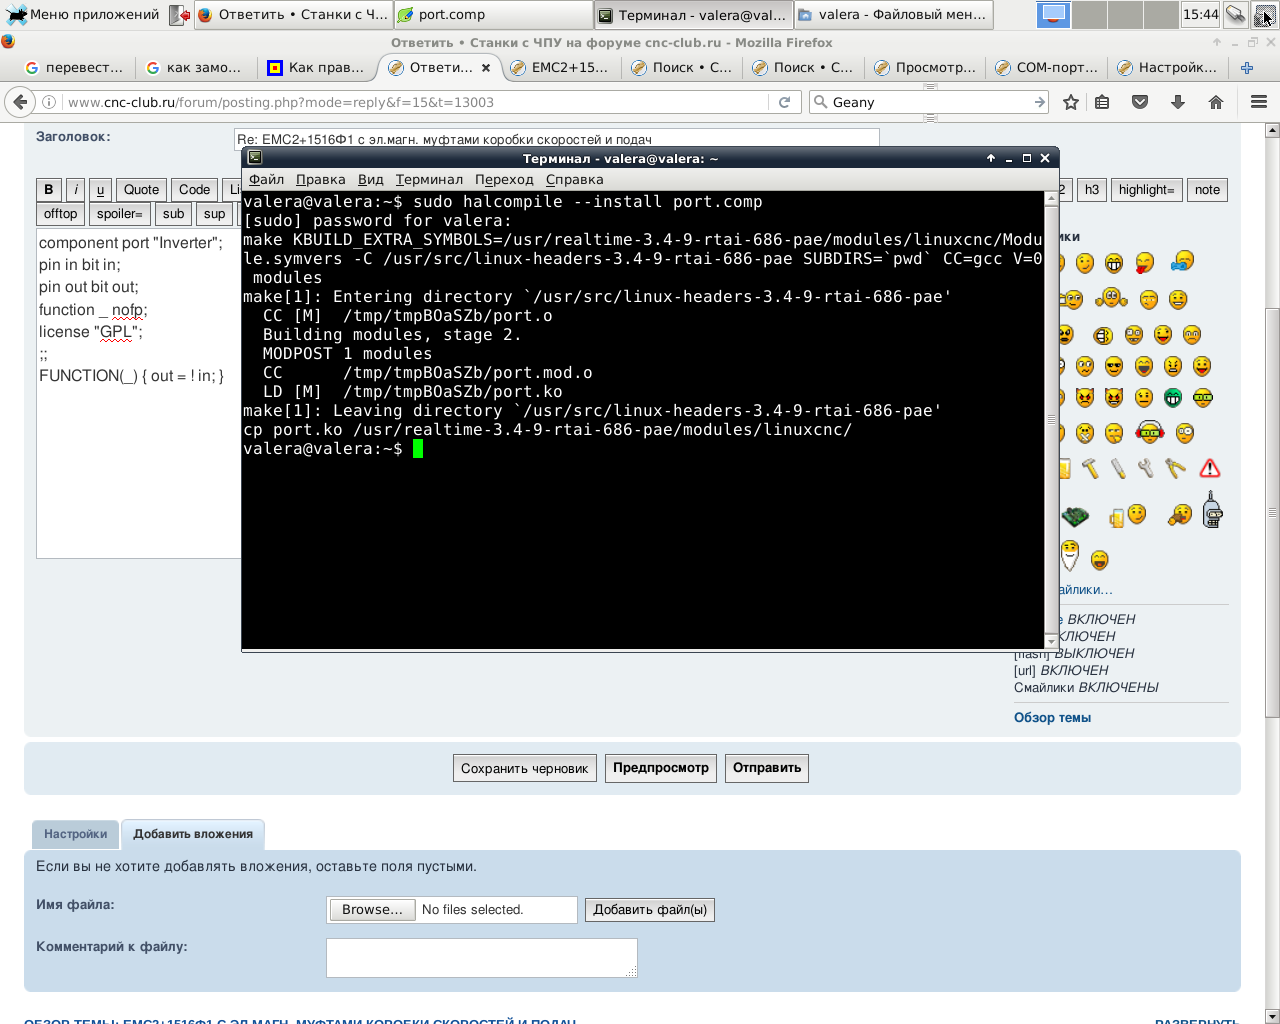Screen dimensions: 1280x1024
Task: Click Сохранить черновик to save draft
Action: point(525,768)
